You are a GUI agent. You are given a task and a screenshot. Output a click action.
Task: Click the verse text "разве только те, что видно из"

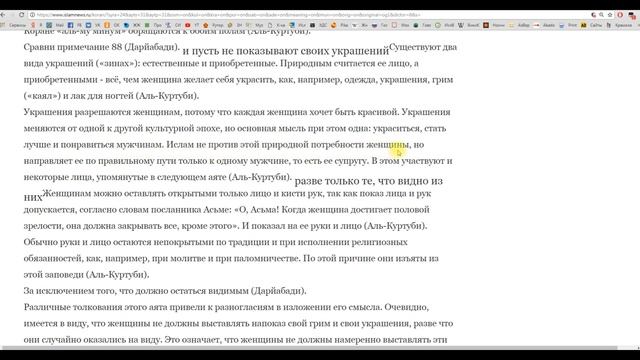point(369,181)
